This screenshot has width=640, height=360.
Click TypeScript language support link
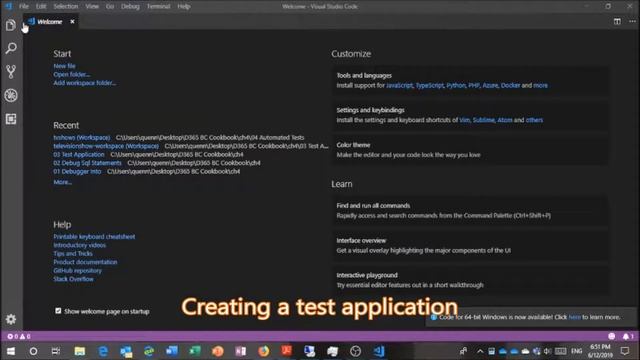[429, 85]
